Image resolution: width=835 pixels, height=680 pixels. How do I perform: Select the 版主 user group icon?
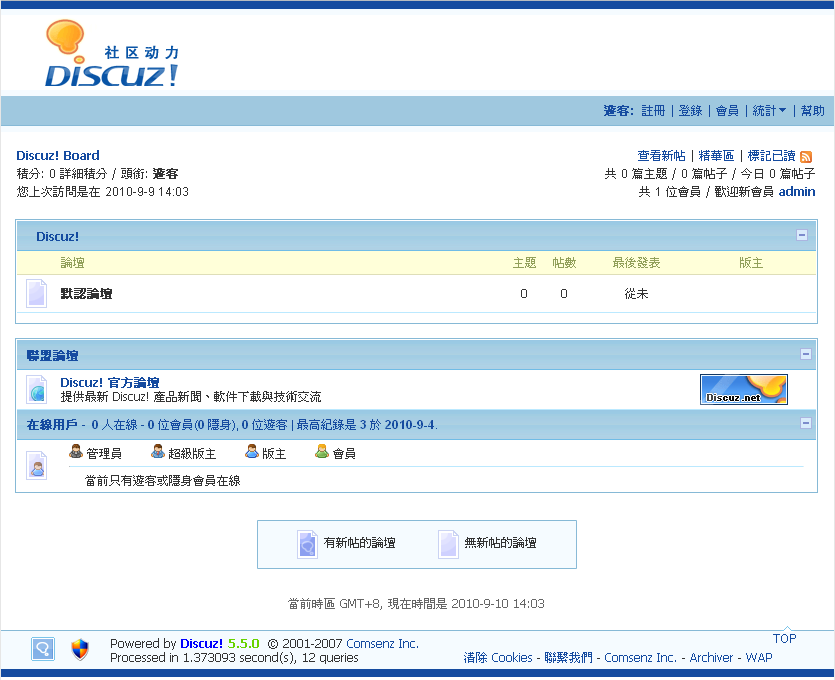click(252, 452)
